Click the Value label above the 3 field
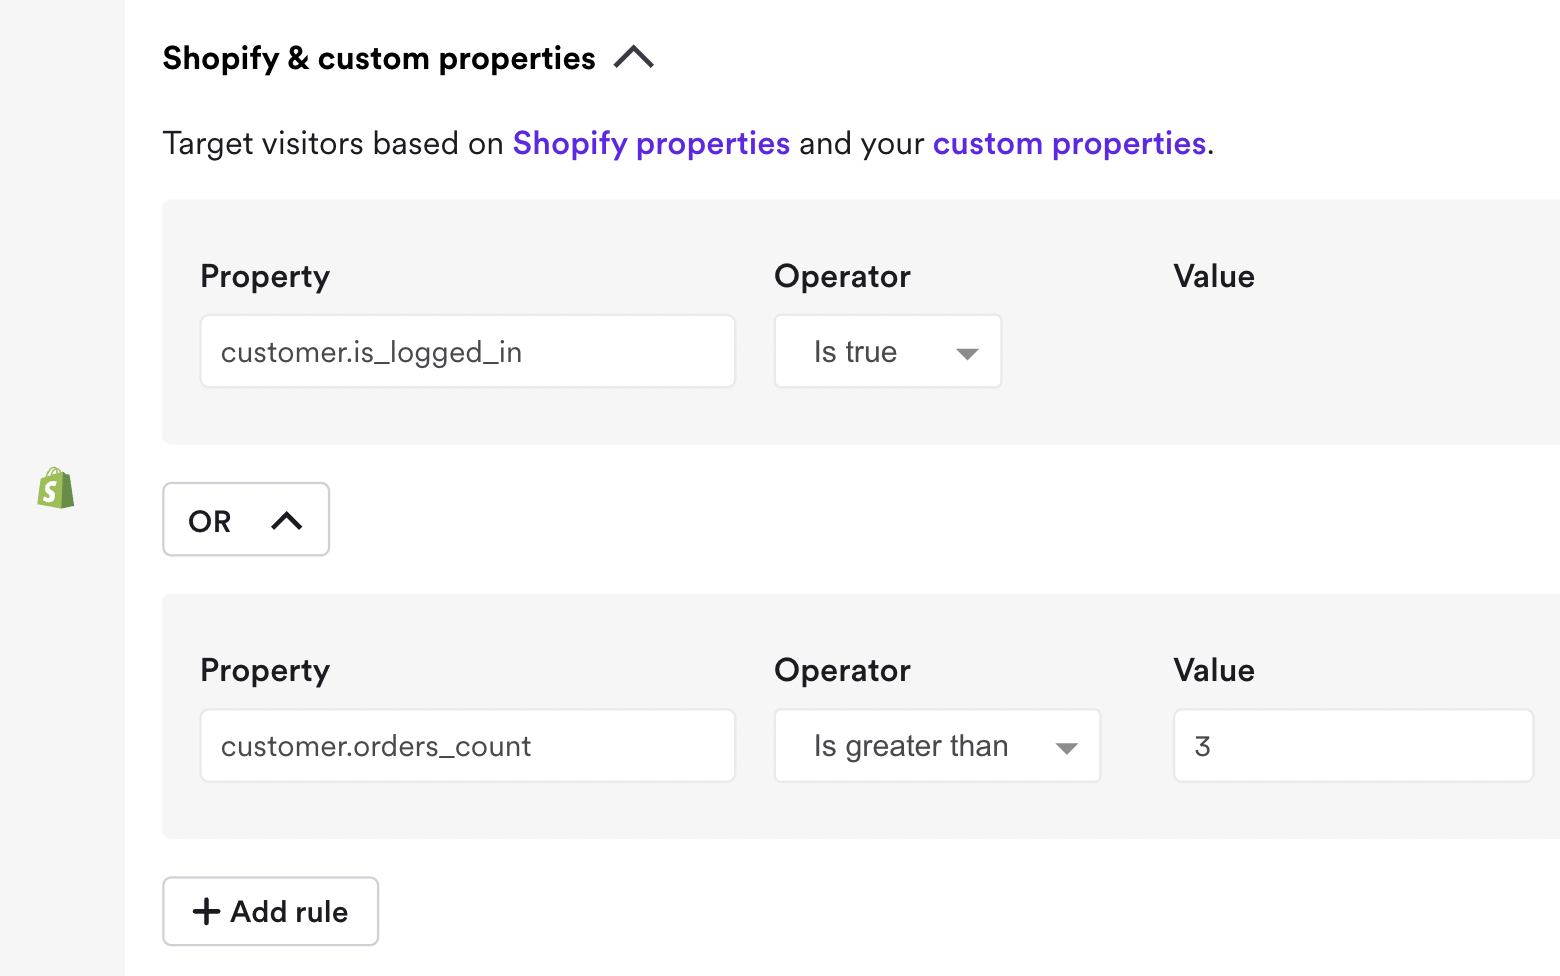Screen dimensions: 1560x976 (1214, 671)
